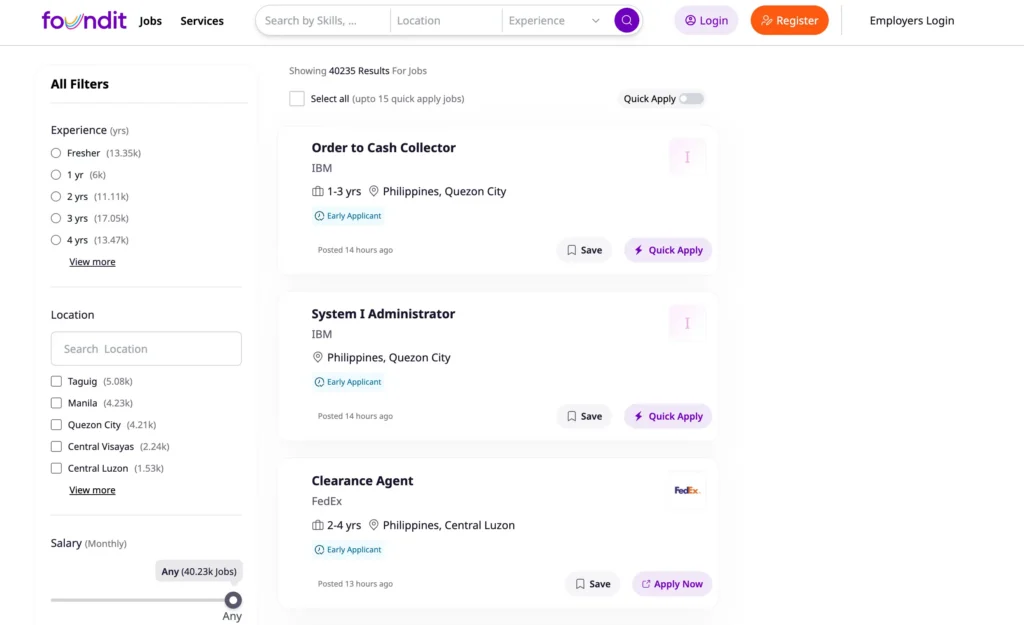Select 2 yrs experience option
Image resolution: width=1024 pixels, height=625 pixels.
coord(56,196)
